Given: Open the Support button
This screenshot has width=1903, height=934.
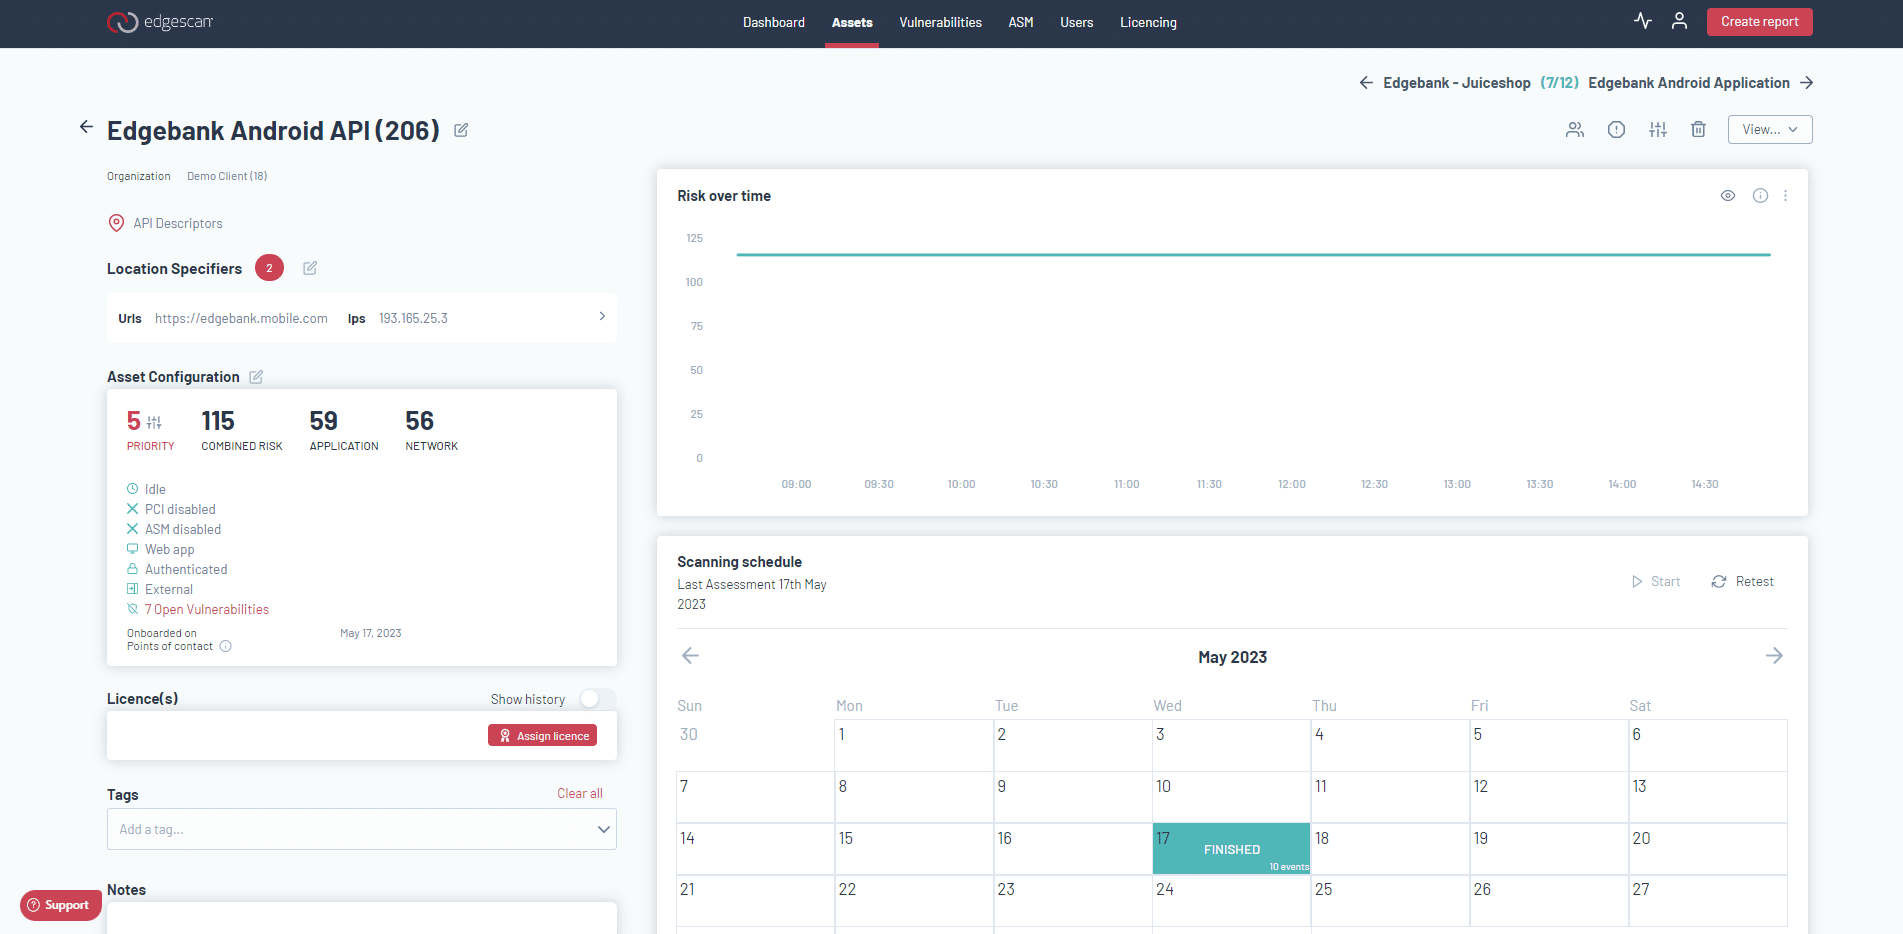Looking at the screenshot, I should click(x=60, y=905).
